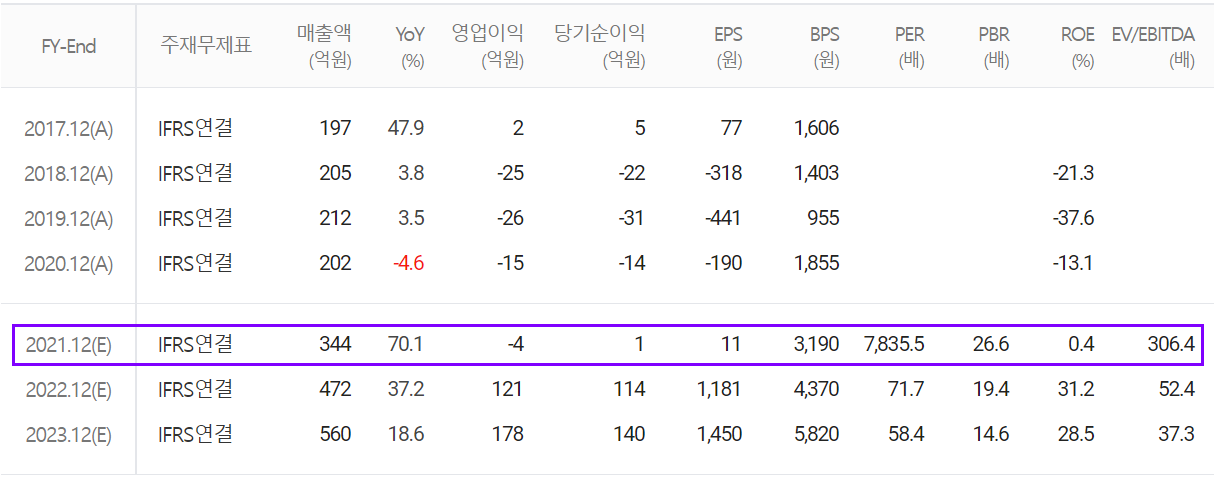The height and width of the screenshot is (480, 1214).
Task: Select the 2023 EPS value 1,450
Action: coord(719,434)
